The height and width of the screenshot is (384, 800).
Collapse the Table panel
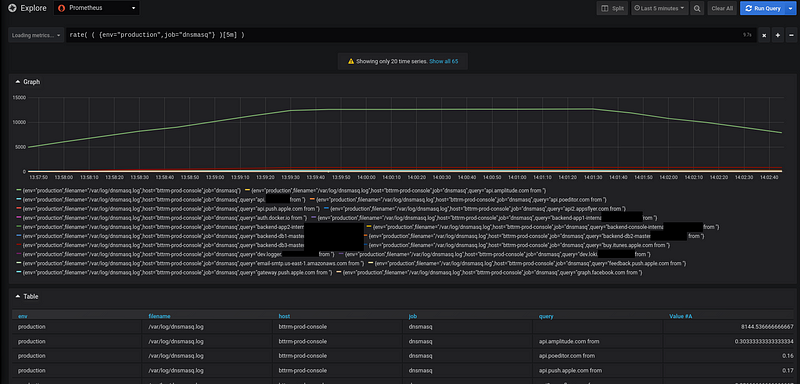coord(27,296)
